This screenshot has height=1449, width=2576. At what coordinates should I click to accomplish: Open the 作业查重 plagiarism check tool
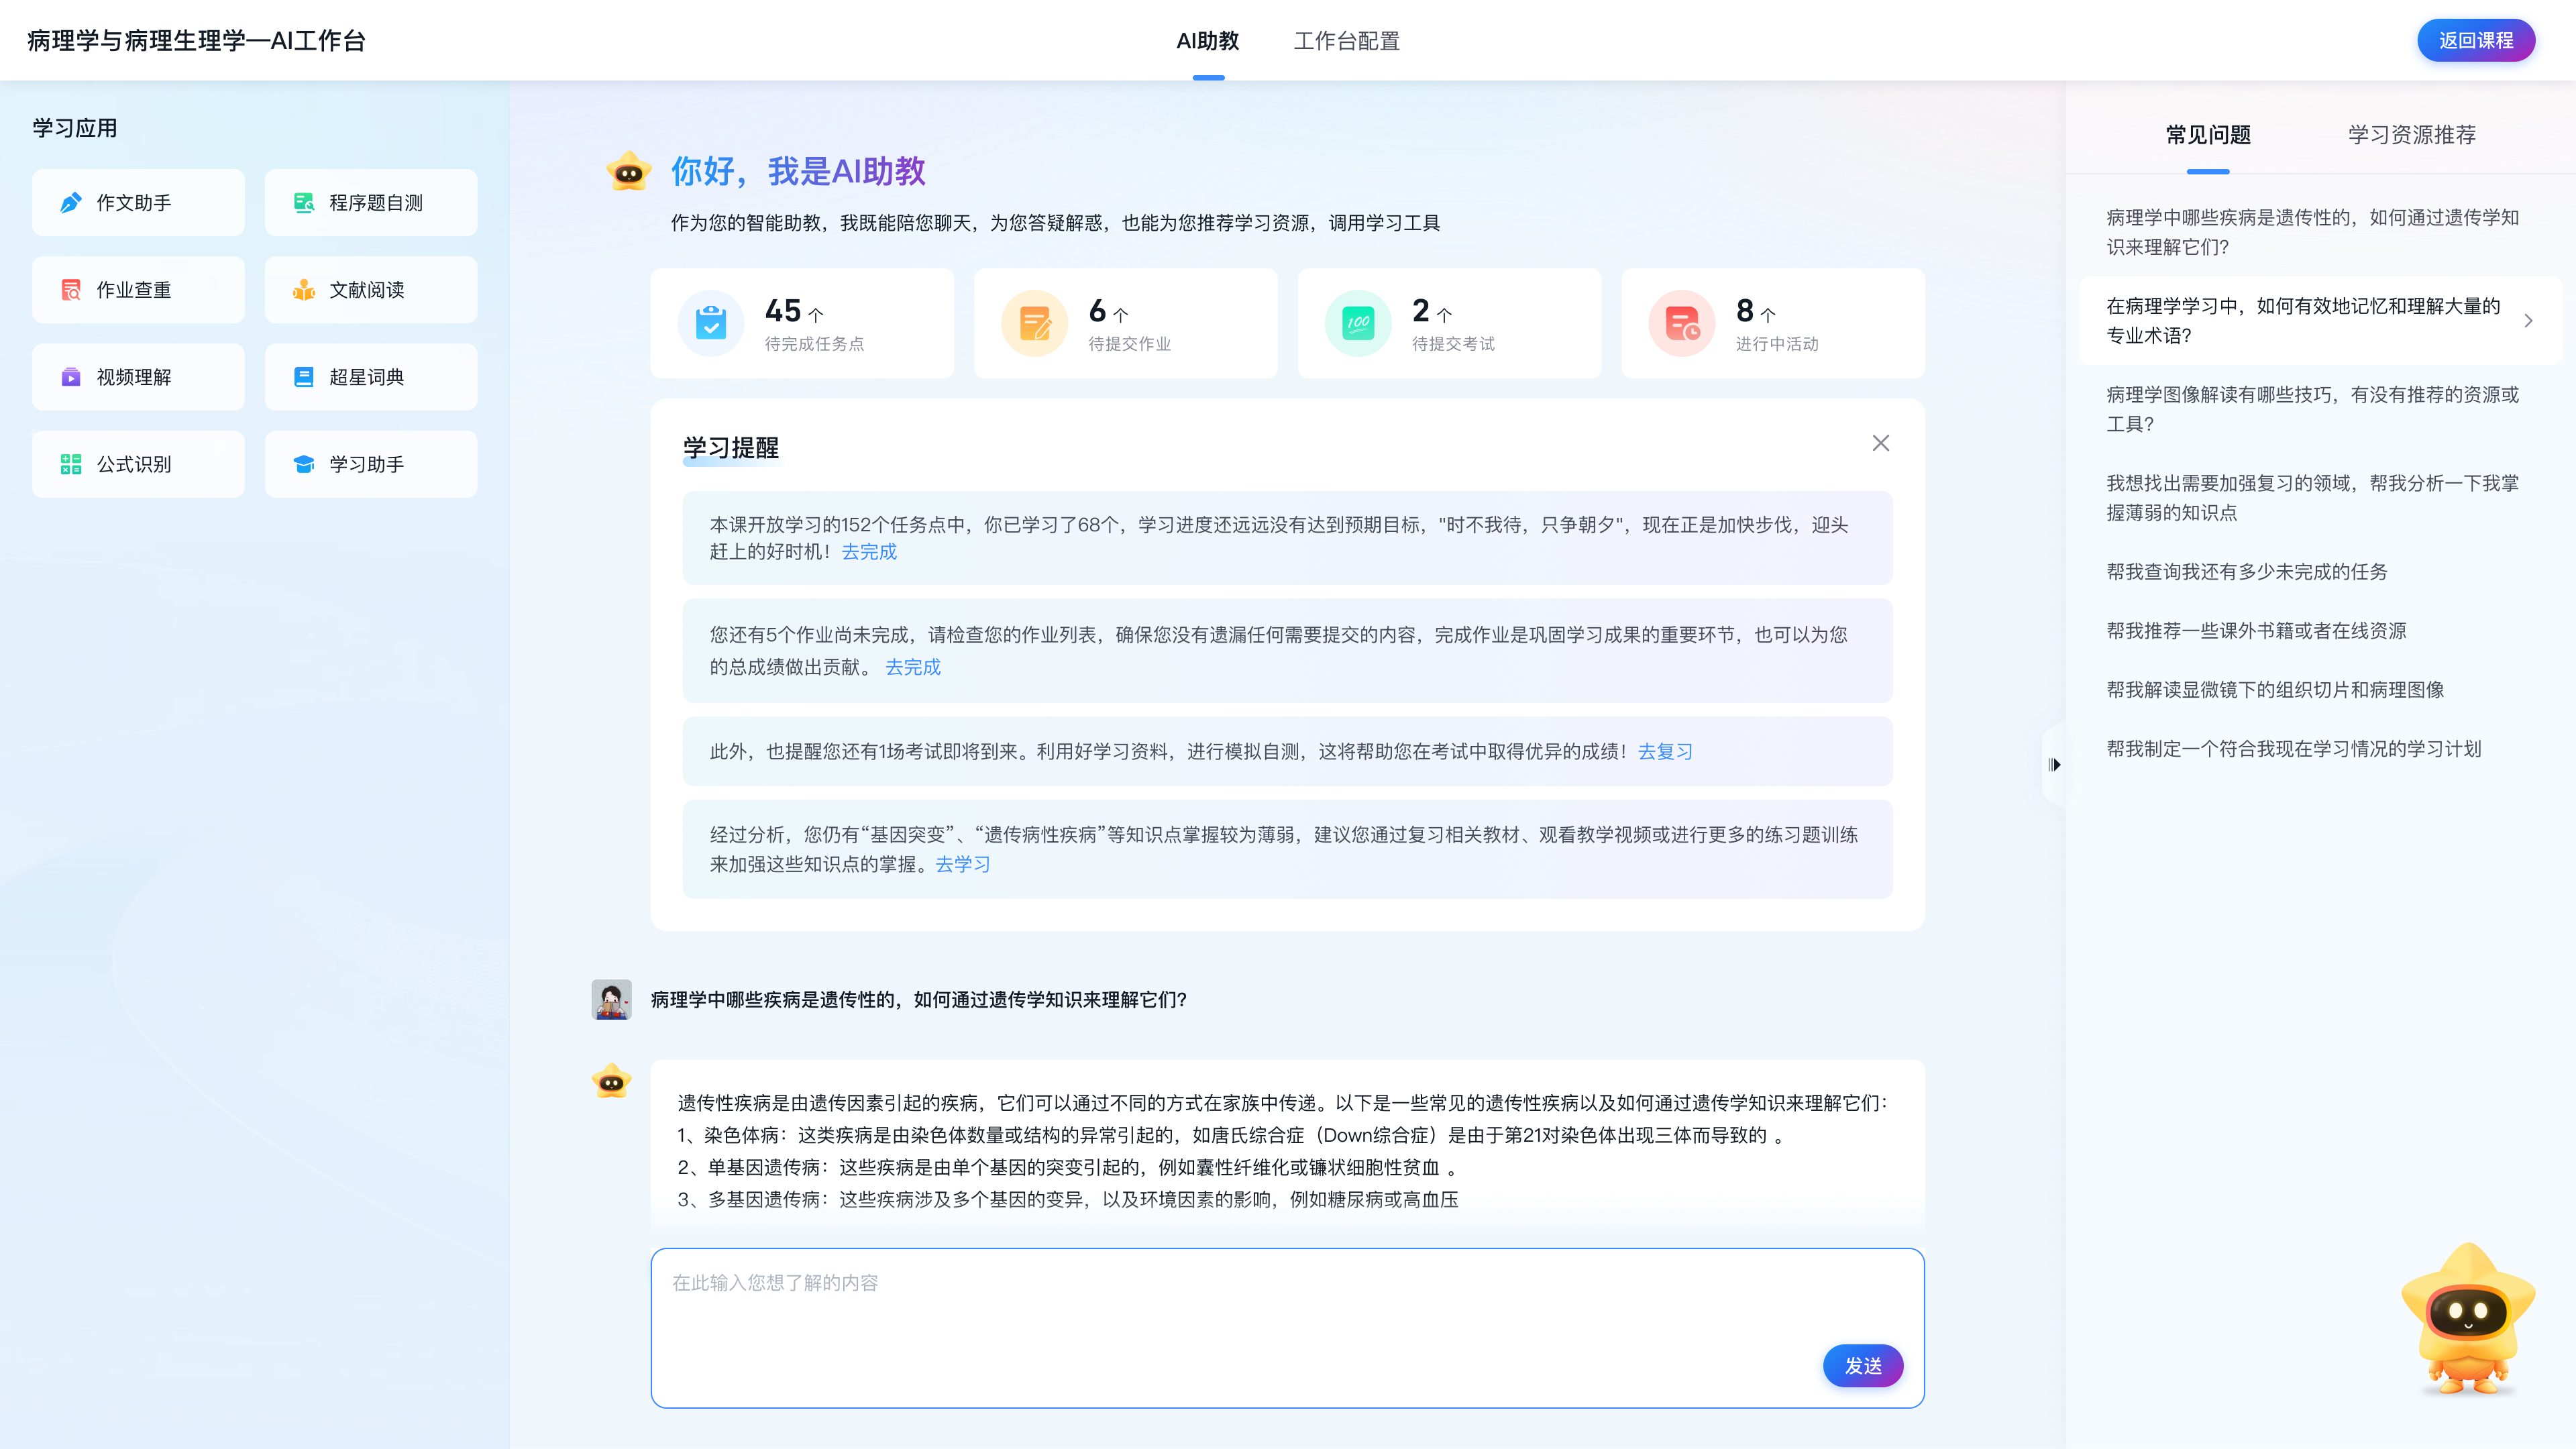(138, 290)
